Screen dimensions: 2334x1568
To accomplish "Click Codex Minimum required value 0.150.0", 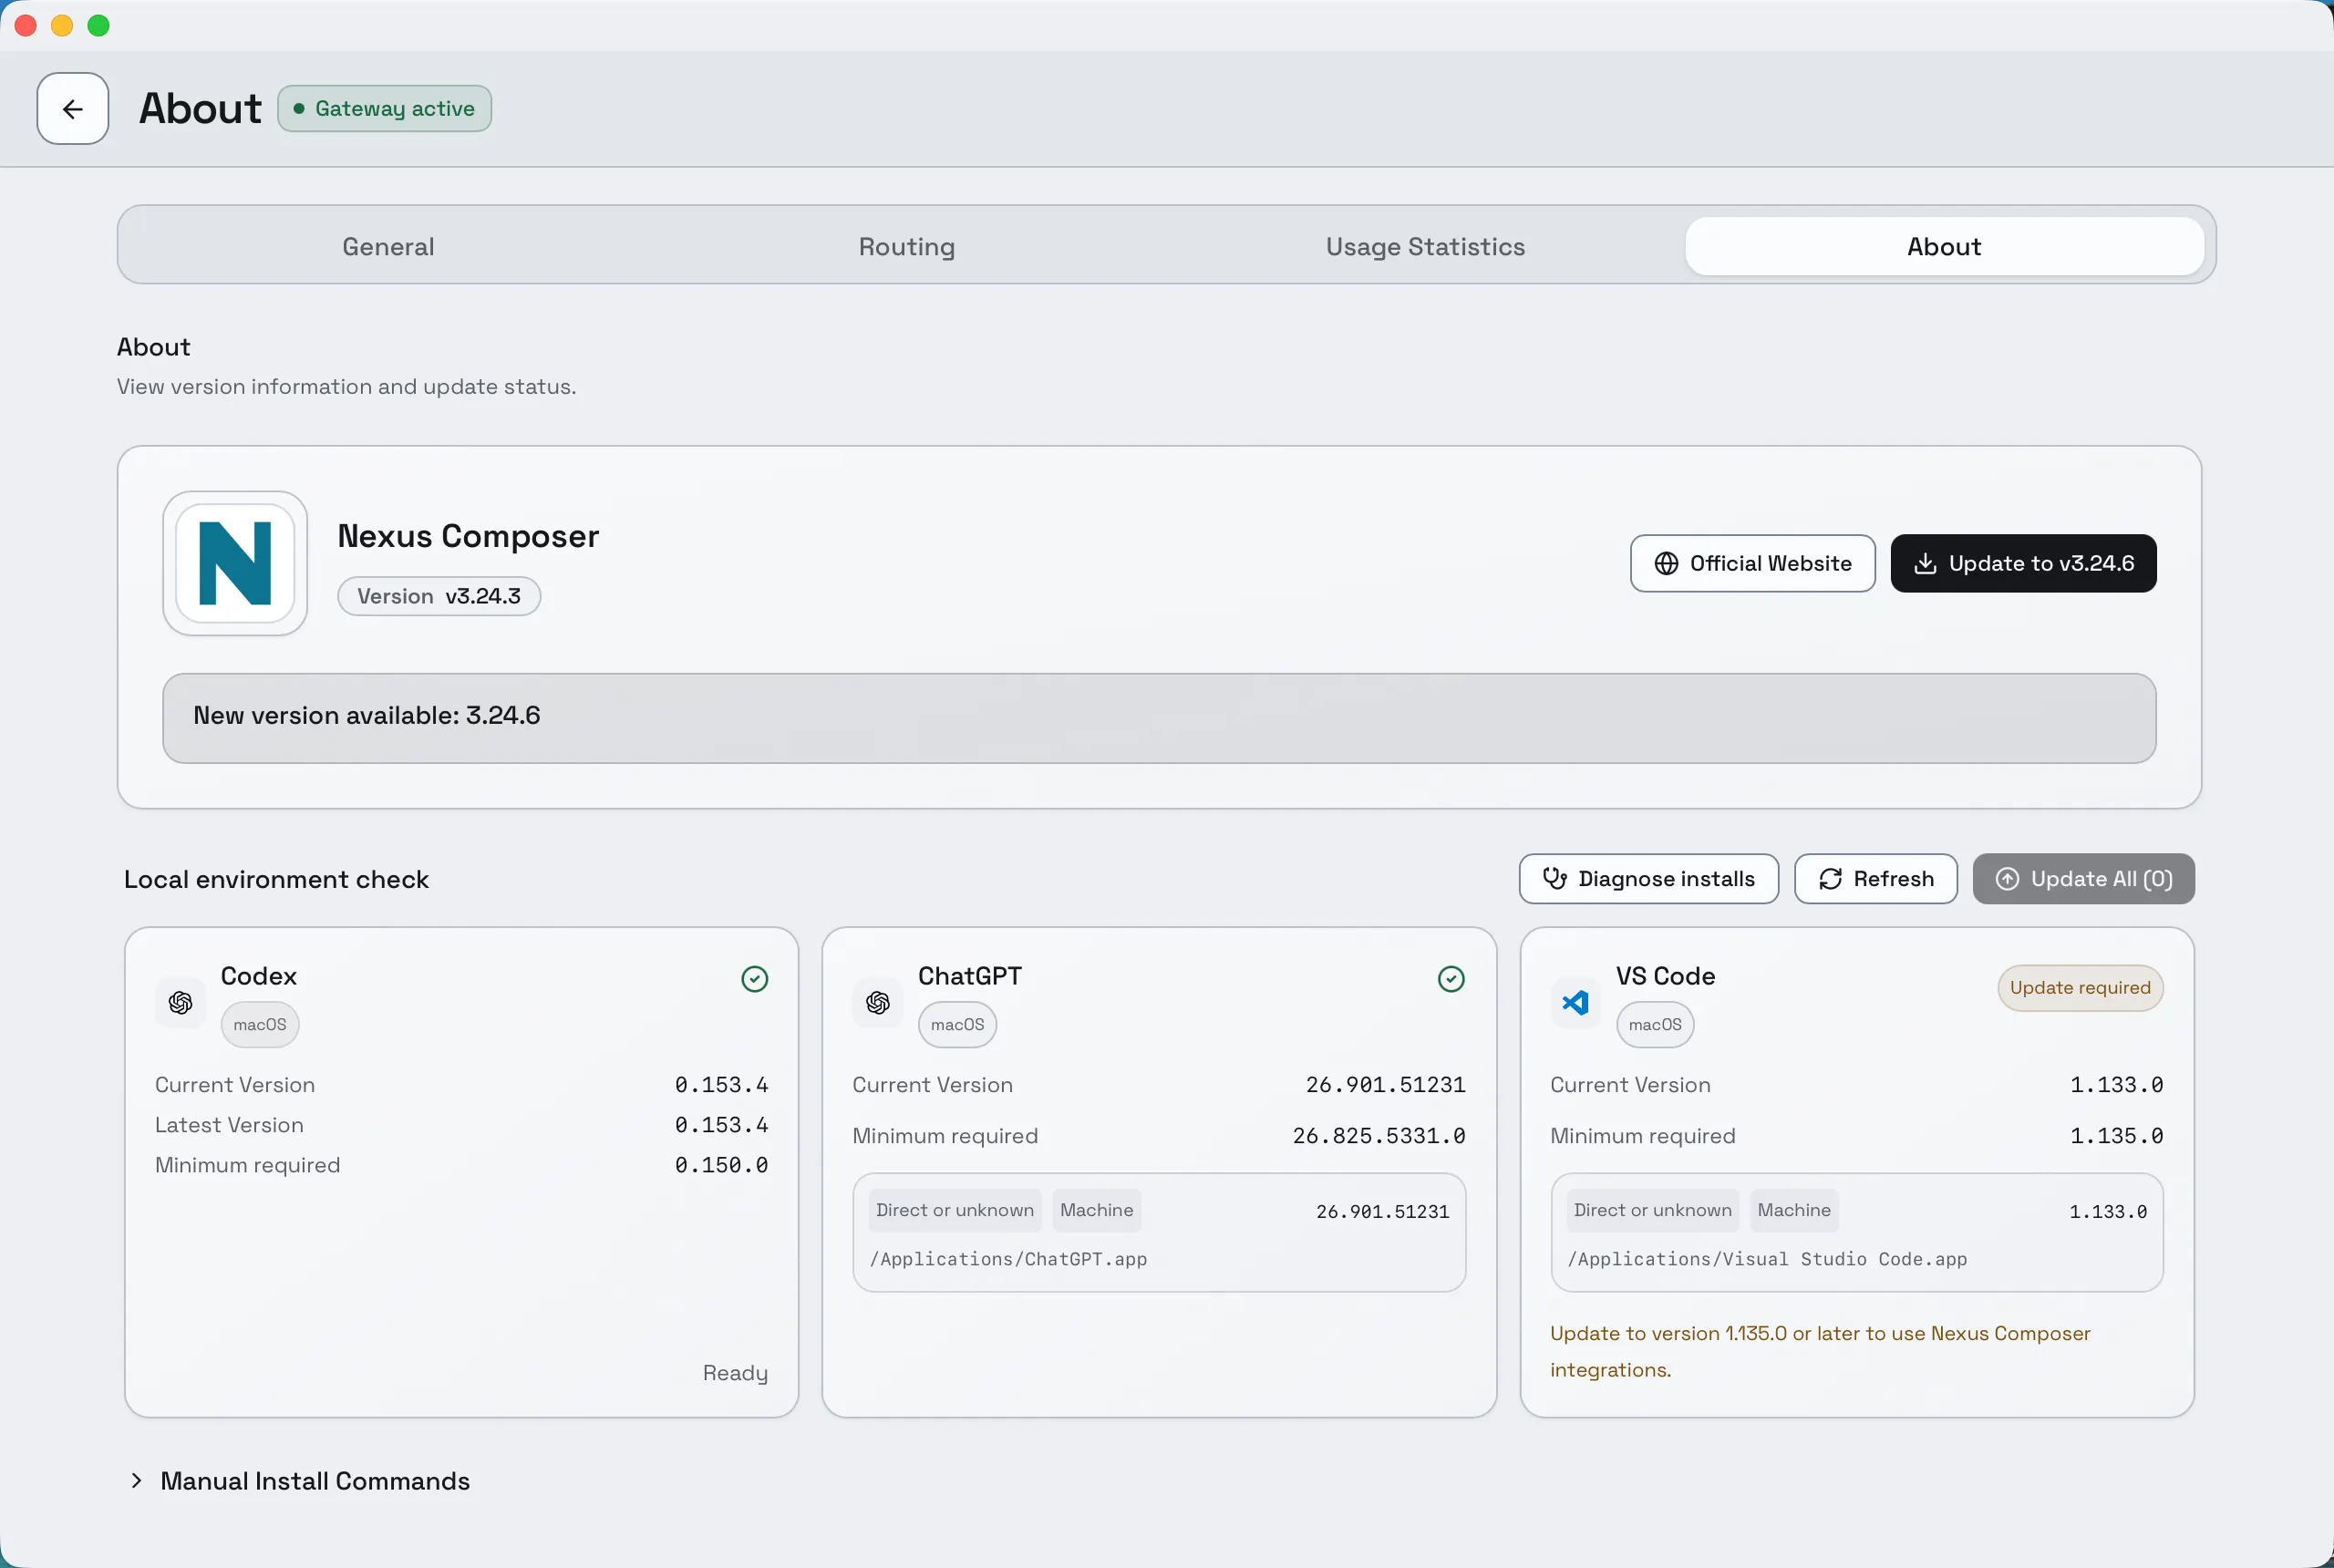I will click(x=721, y=1165).
